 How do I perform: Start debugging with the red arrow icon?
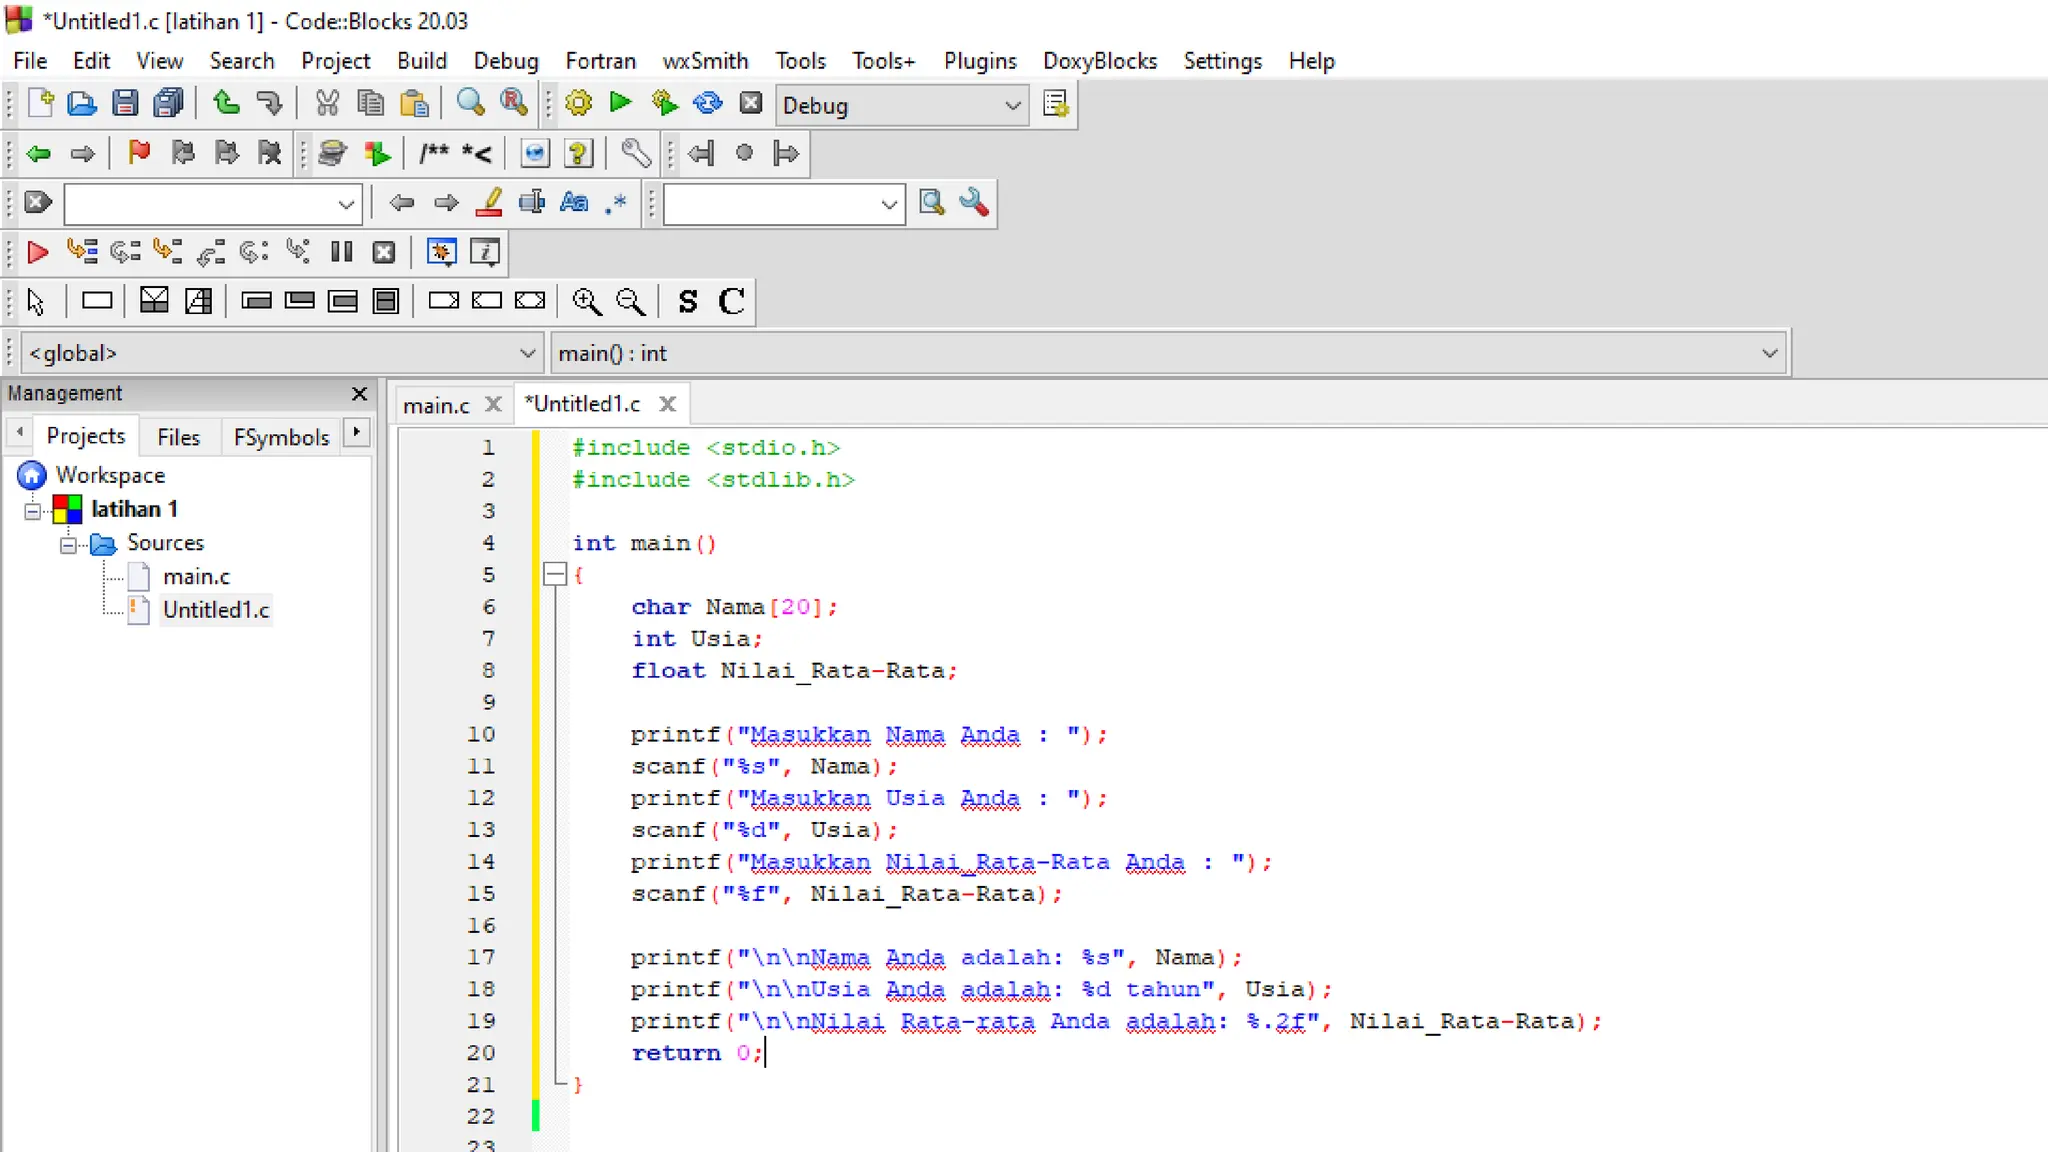click(x=37, y=252)
